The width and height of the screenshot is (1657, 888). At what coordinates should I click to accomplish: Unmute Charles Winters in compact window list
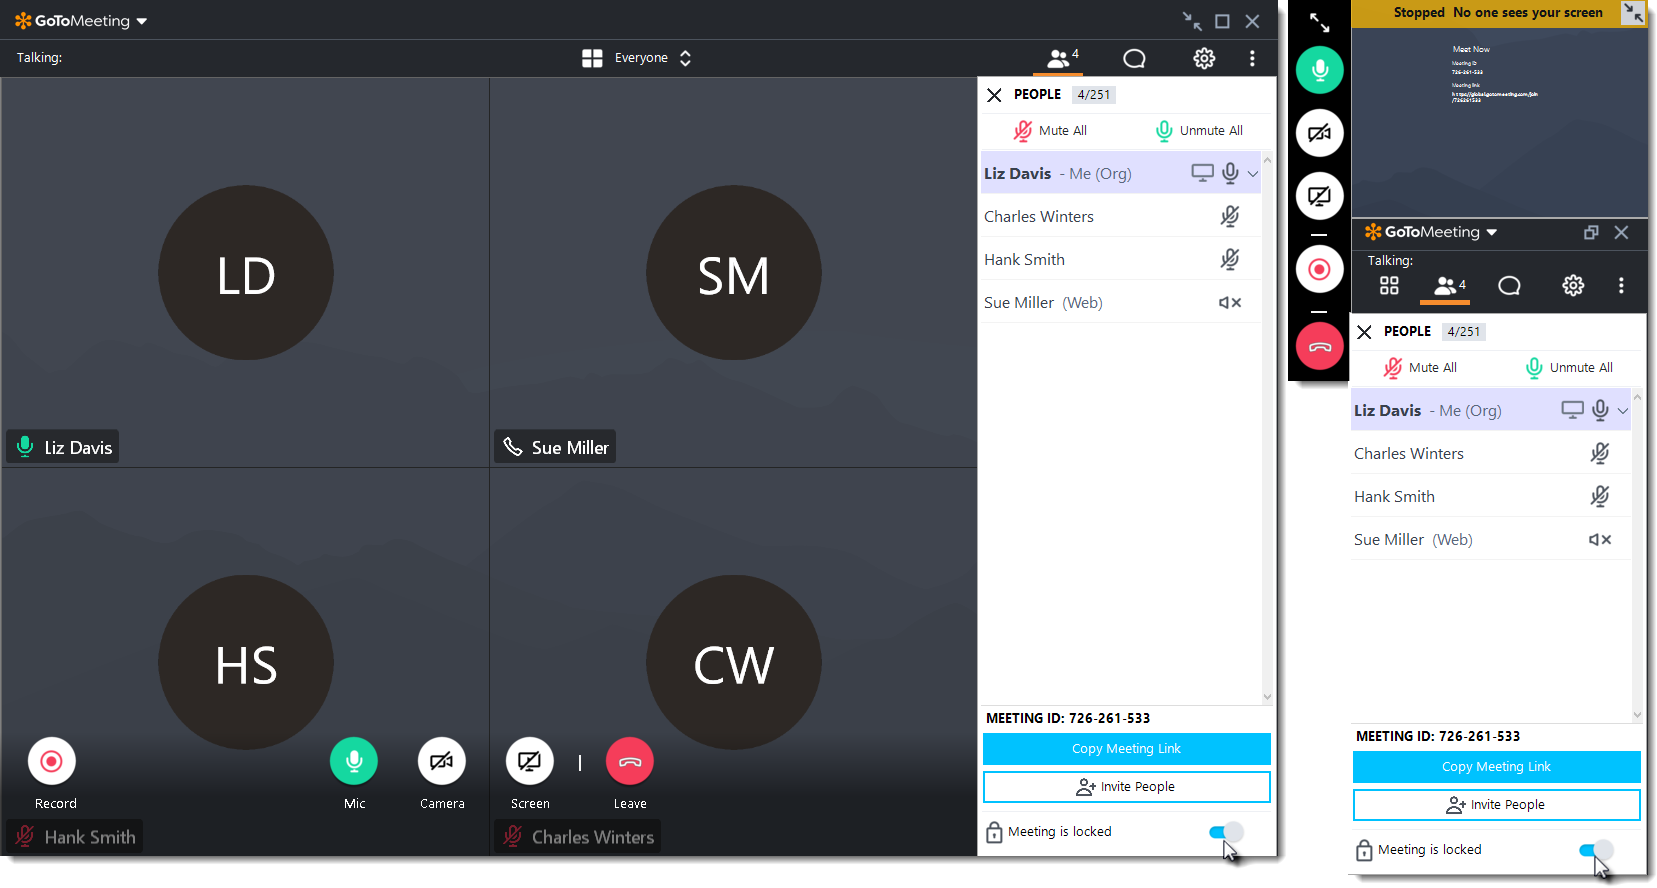pos(1600,453)
